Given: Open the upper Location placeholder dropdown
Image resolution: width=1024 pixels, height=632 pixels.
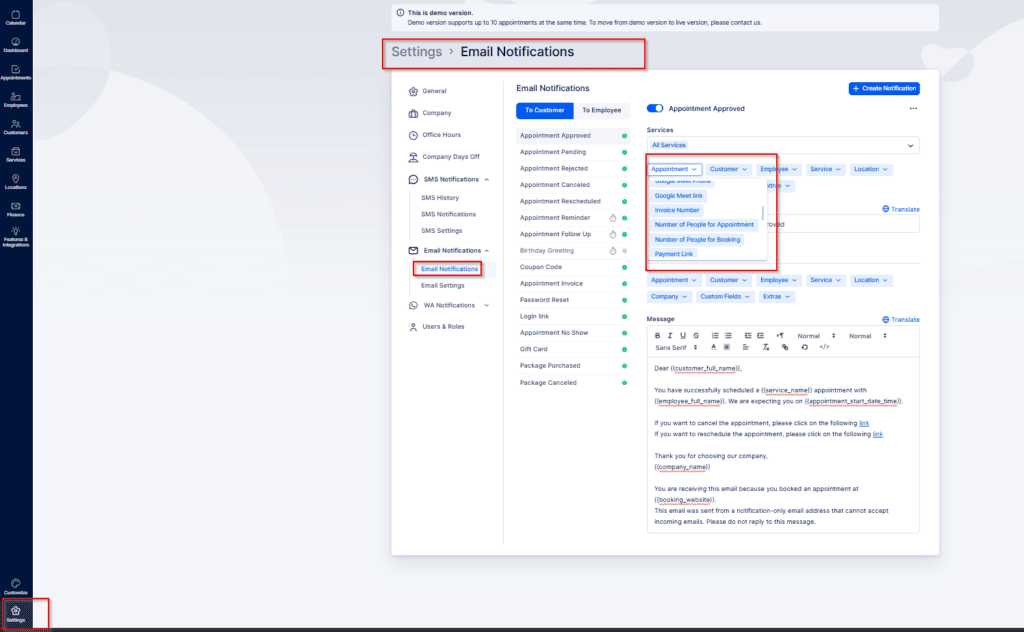Looking at the screenshot, I should point(871,169).
